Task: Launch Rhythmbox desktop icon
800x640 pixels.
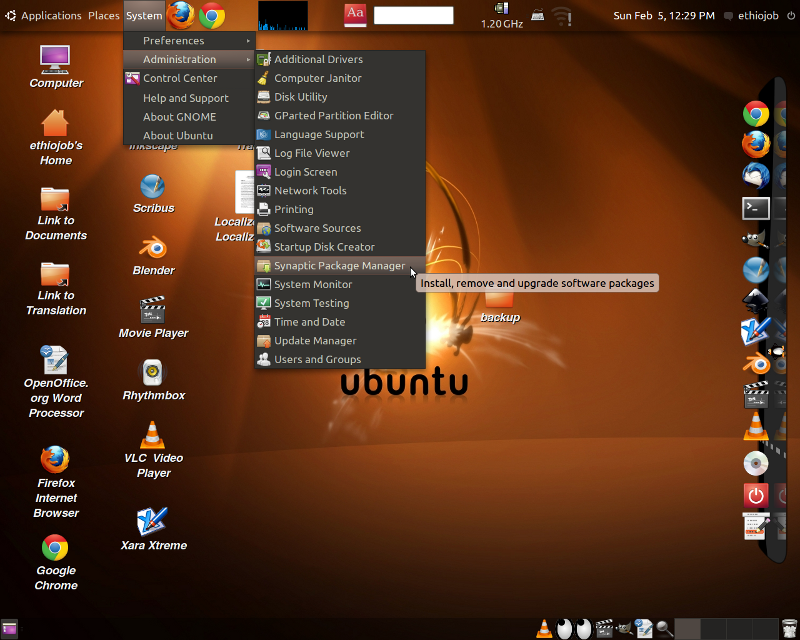Action: point(153,380)
